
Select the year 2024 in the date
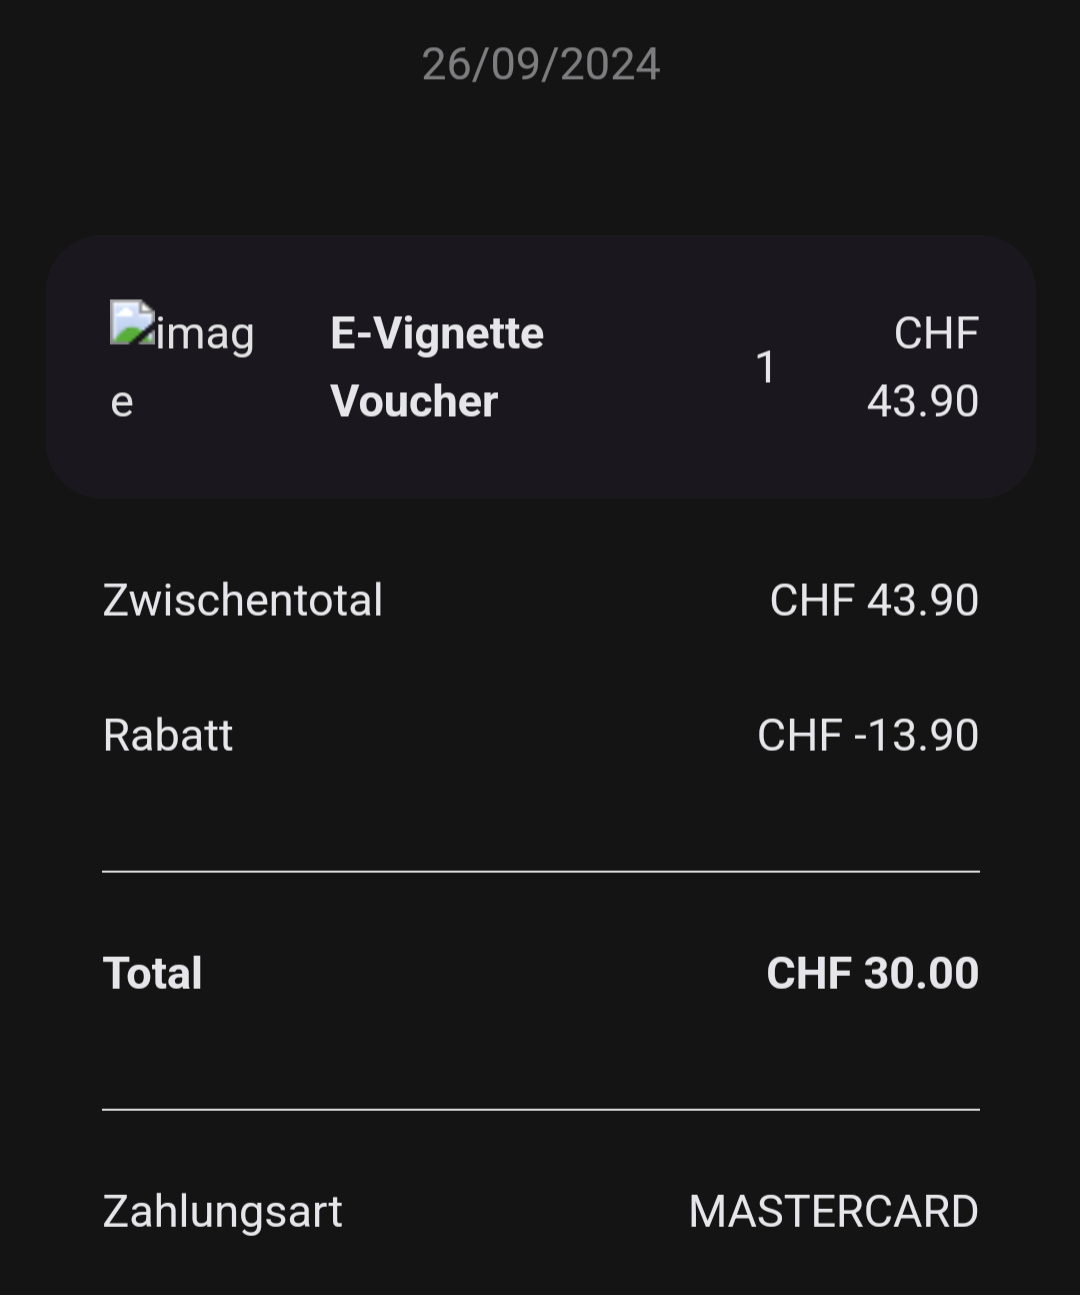coord(610,65)
